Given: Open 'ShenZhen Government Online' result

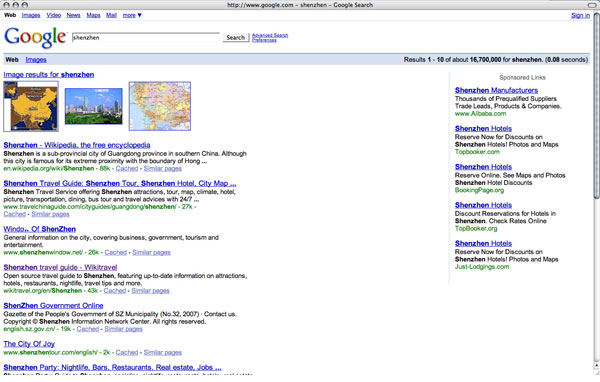Looking at the screenshot, I should point(53,305).
